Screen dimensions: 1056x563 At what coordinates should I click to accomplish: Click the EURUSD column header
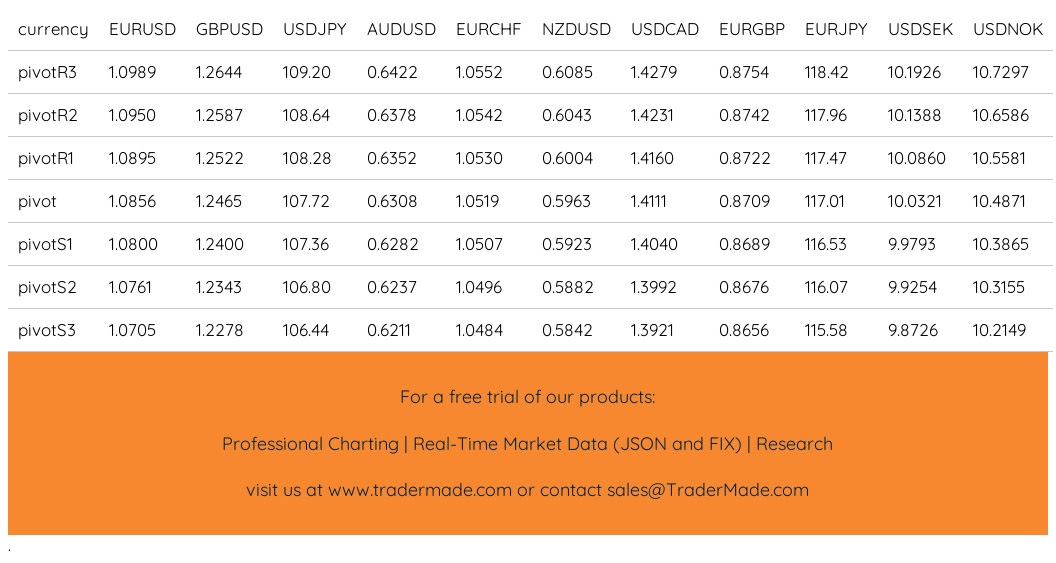[x=142, y=30]
